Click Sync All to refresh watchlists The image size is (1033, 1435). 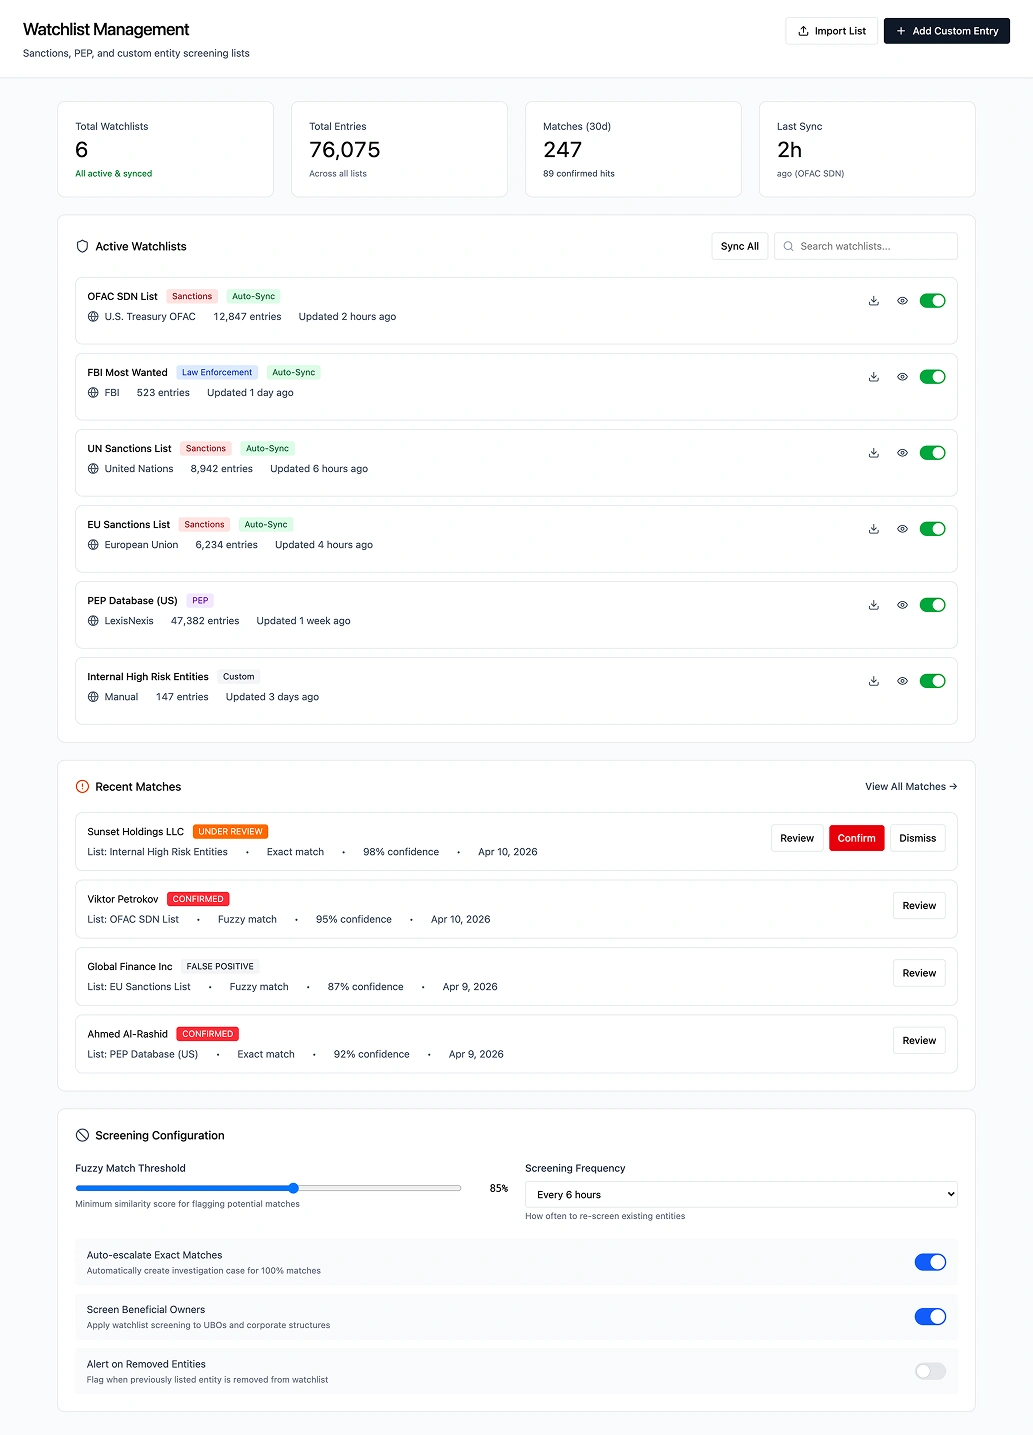(738, 246)
